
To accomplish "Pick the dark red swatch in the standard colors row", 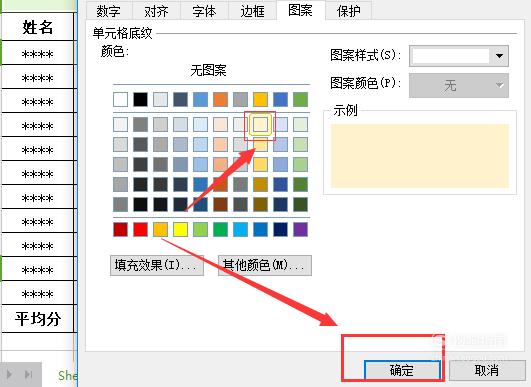I will pyautogui.click(x=120, y=229).
